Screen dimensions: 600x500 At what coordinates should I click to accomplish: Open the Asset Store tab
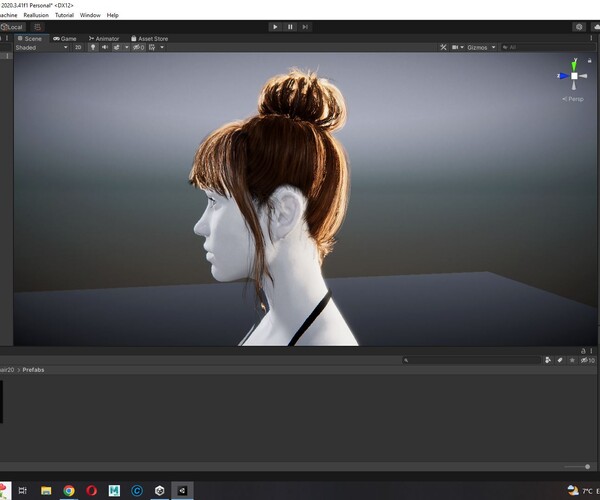click(150, 39)
